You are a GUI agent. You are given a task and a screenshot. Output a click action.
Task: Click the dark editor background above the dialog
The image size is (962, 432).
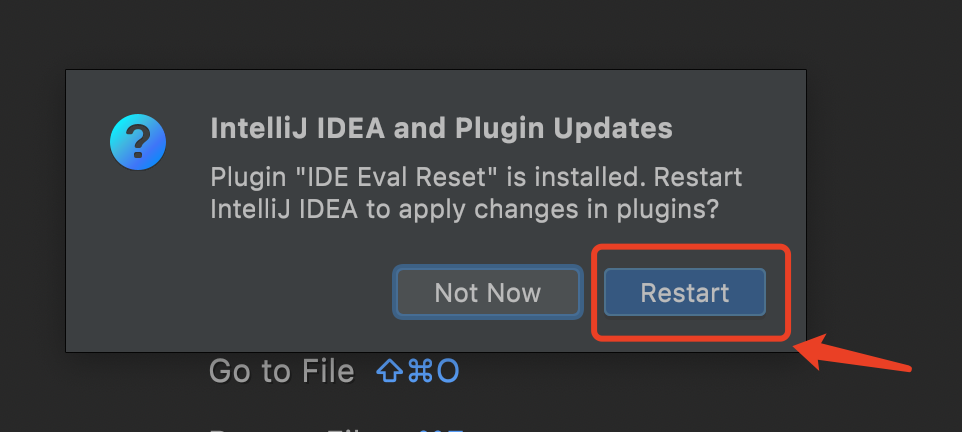pos(481,34)
